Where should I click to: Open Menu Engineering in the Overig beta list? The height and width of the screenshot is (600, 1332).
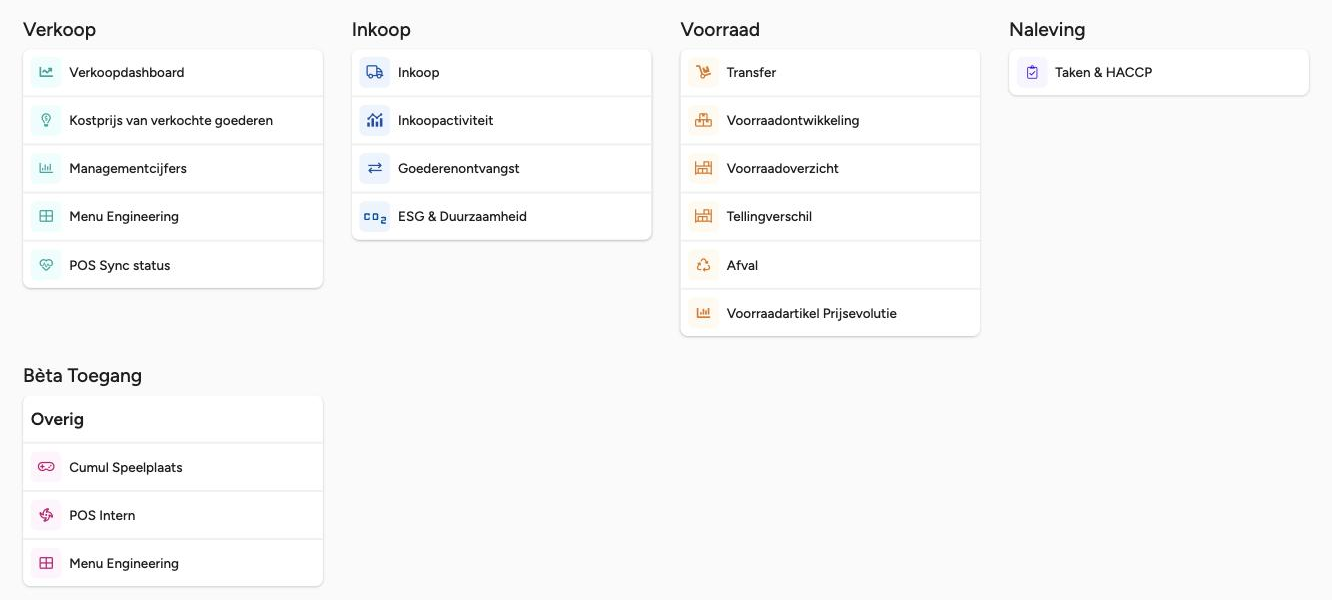pos(173,563)
